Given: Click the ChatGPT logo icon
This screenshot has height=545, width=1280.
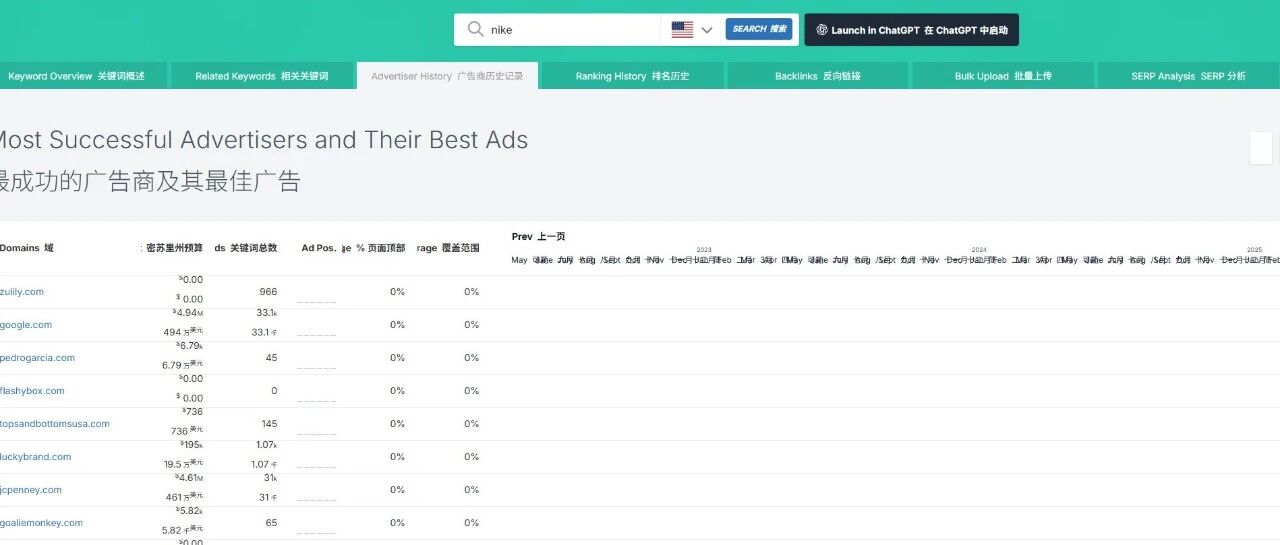Looking at the screenshot, I should (x=821, y=30).
